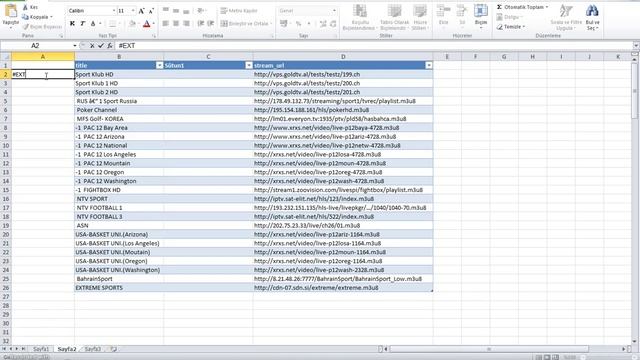
Task: Click the Kopyala copy button
Action: tap(37, 17)
